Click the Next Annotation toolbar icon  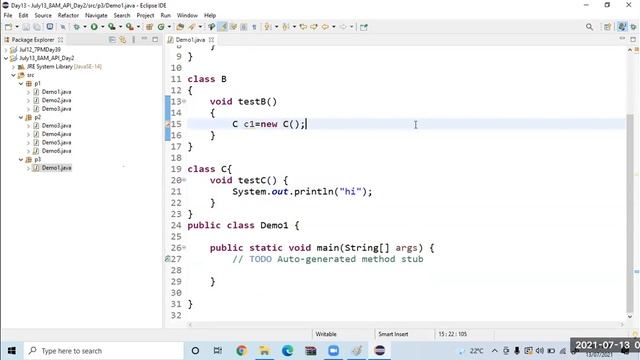[x=267, y=27]
